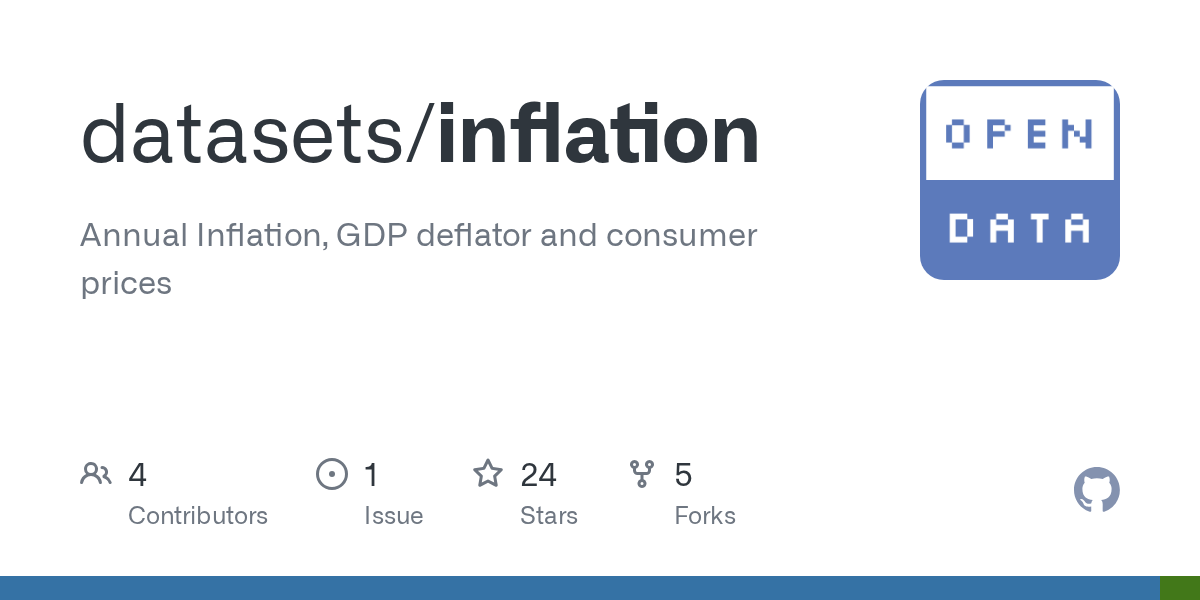
Task: Click the Forks label
Action: pyautogui.click(x=705, y=516)
